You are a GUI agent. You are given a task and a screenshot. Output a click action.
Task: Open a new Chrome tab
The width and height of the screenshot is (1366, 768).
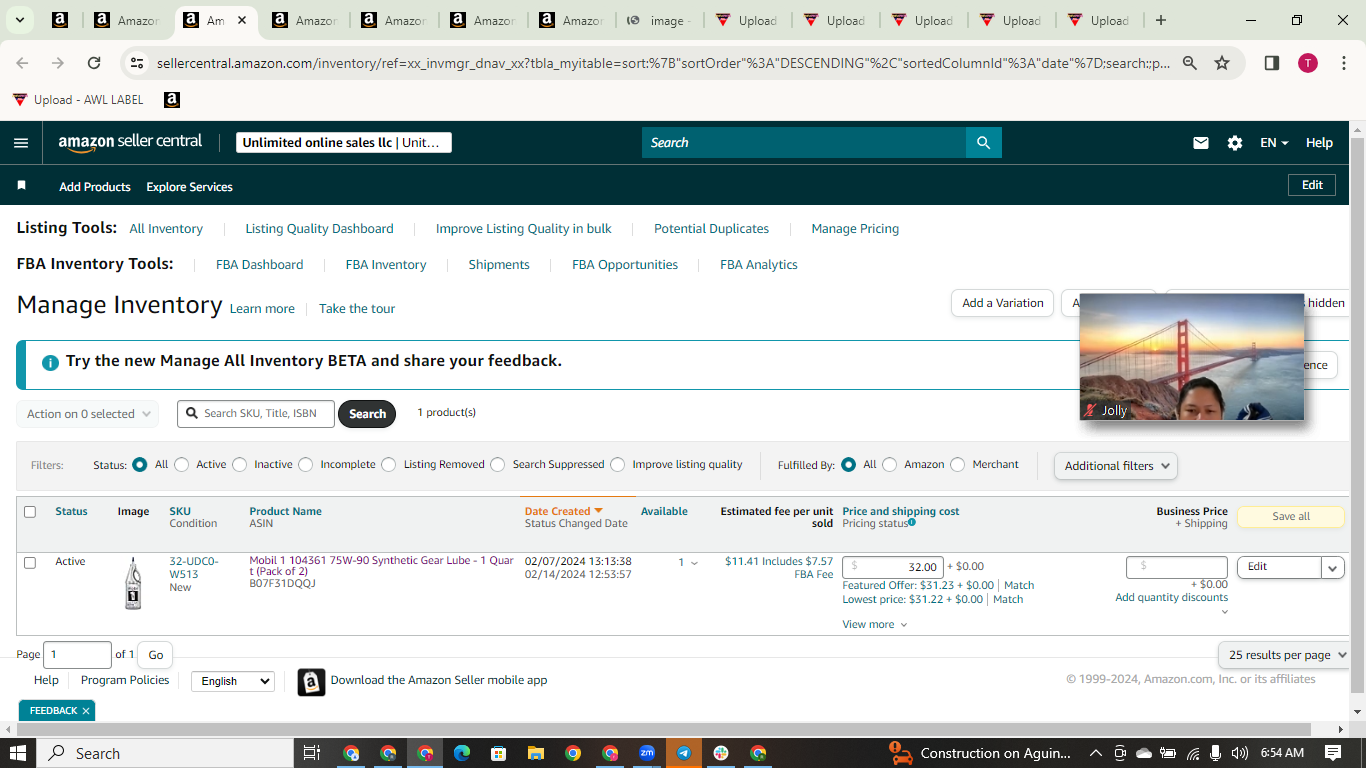pyautogui.click(x=1160, y=20)
